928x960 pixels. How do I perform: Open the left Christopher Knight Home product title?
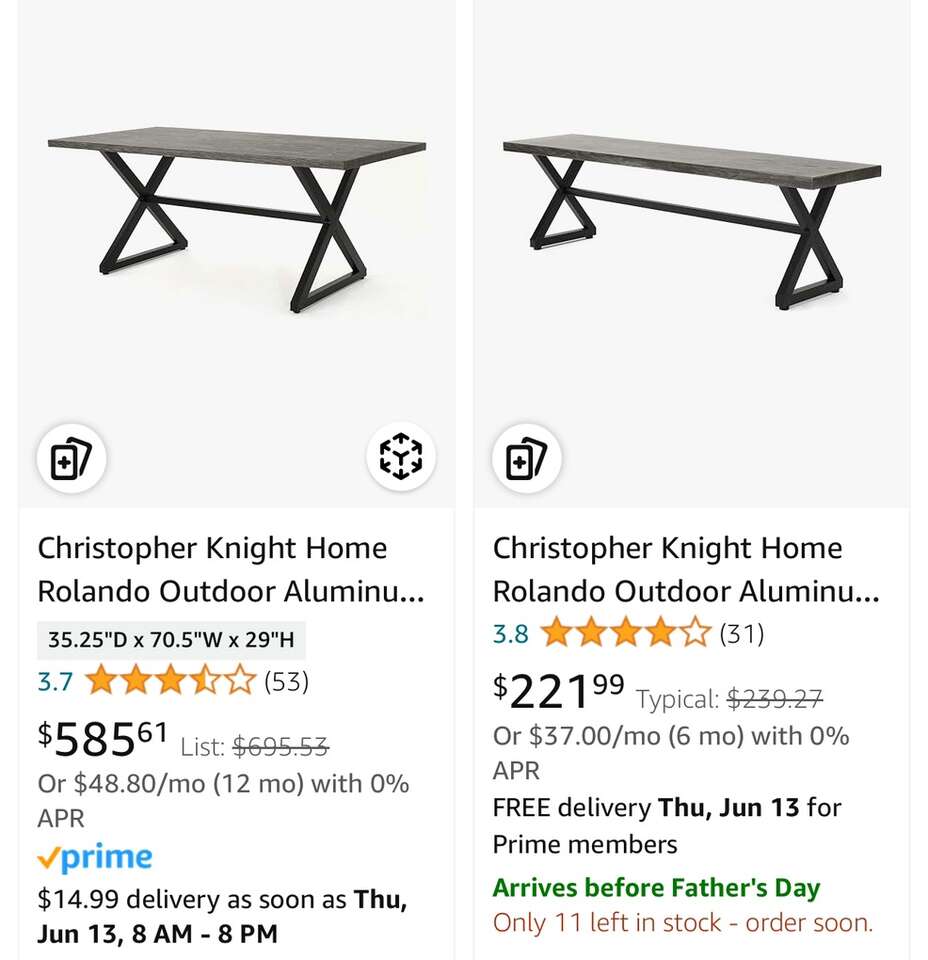coord(231,569)
